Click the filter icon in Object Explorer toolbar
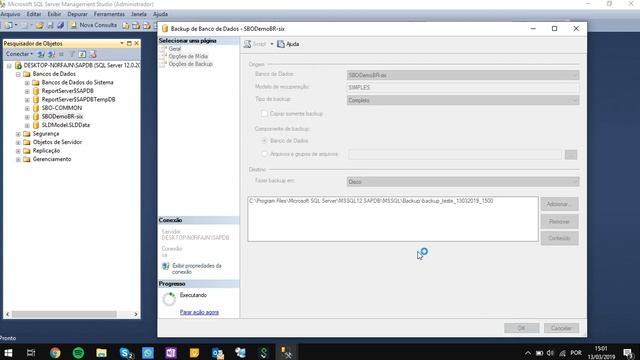Viewport: 640px width, 360px height. [x=72, y=54]
